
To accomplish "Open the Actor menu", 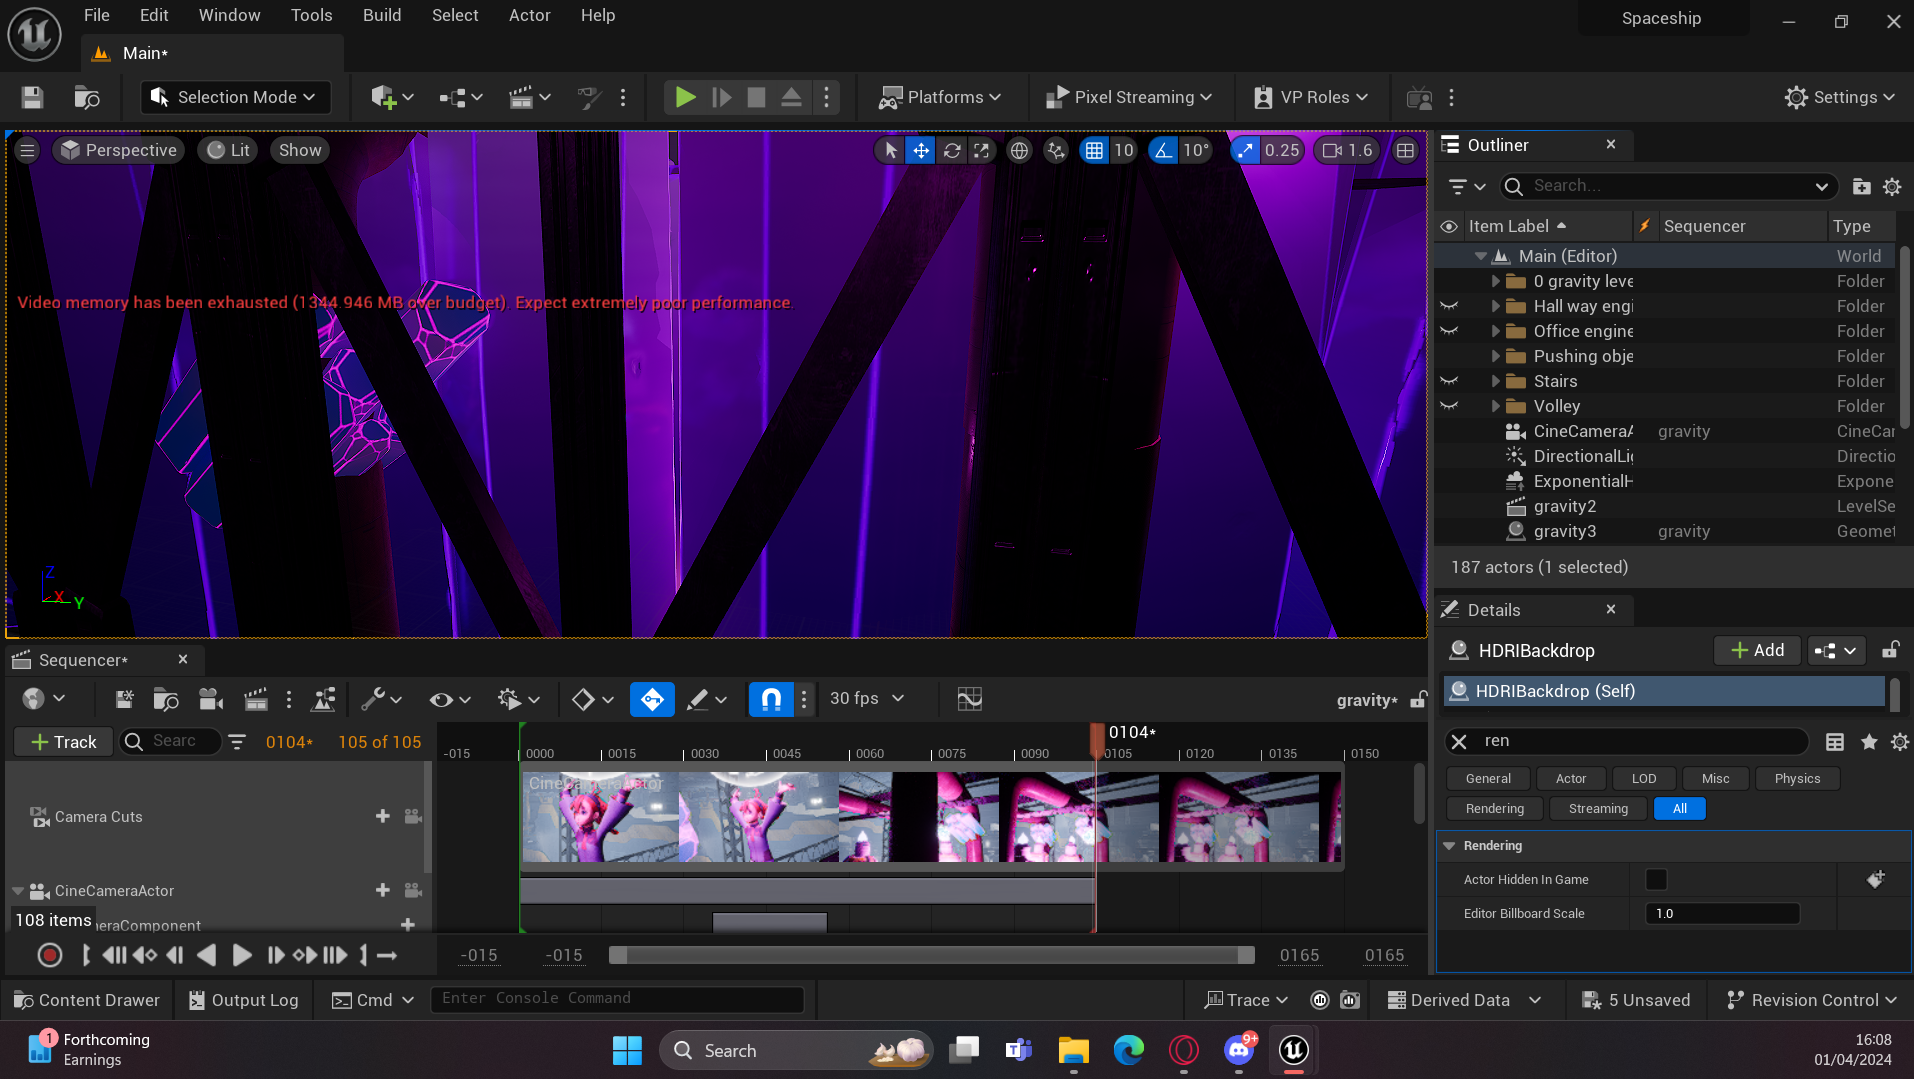I will click(x=530, y=15).
